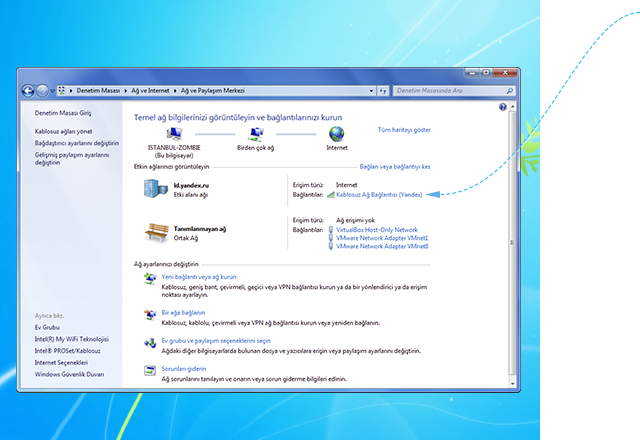The height and width of the screenshot is (440, 640).
Task: Open Ev Grubu in See also list
Action: coord(47,327)
